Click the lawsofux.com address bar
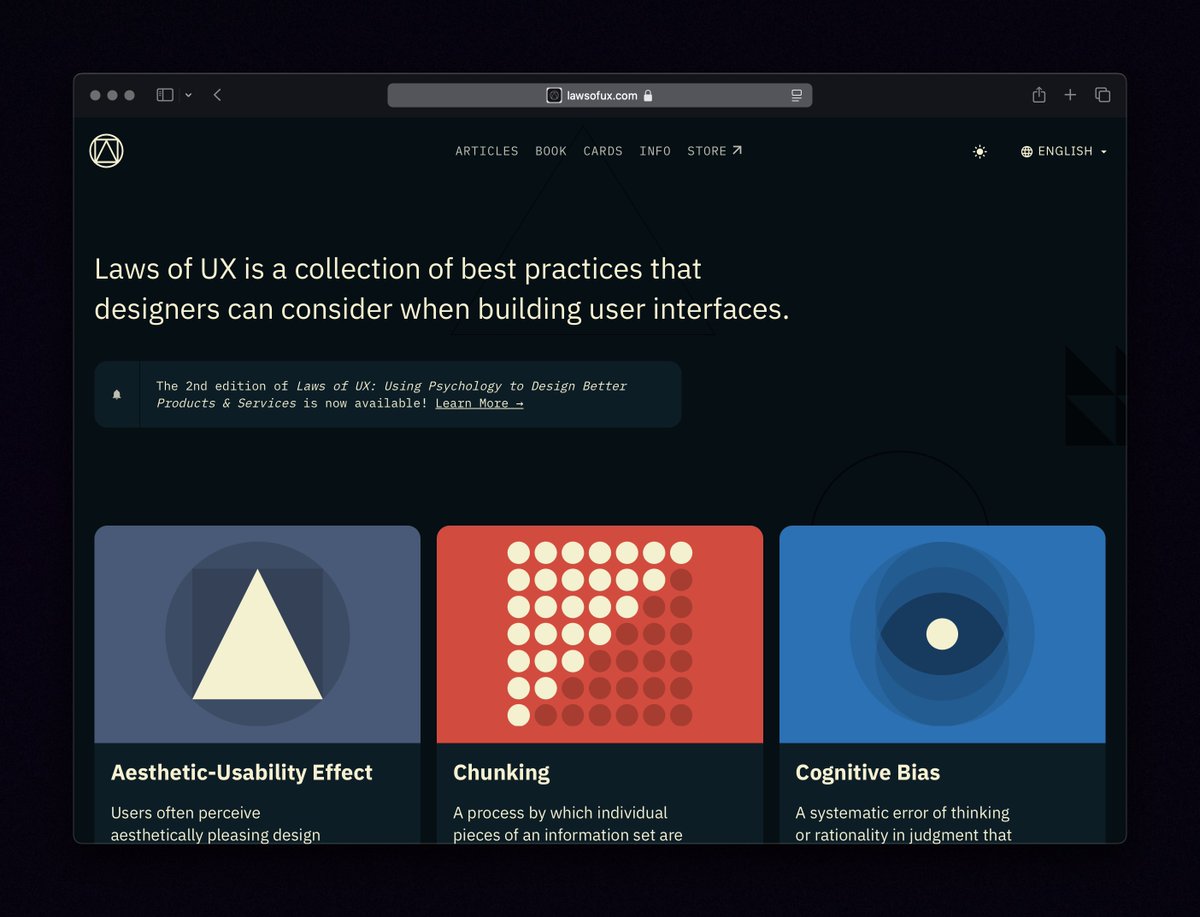Image resolution: width=1200 pixels, height=917 pixels. pyautogui.click(x=600, y=95)
